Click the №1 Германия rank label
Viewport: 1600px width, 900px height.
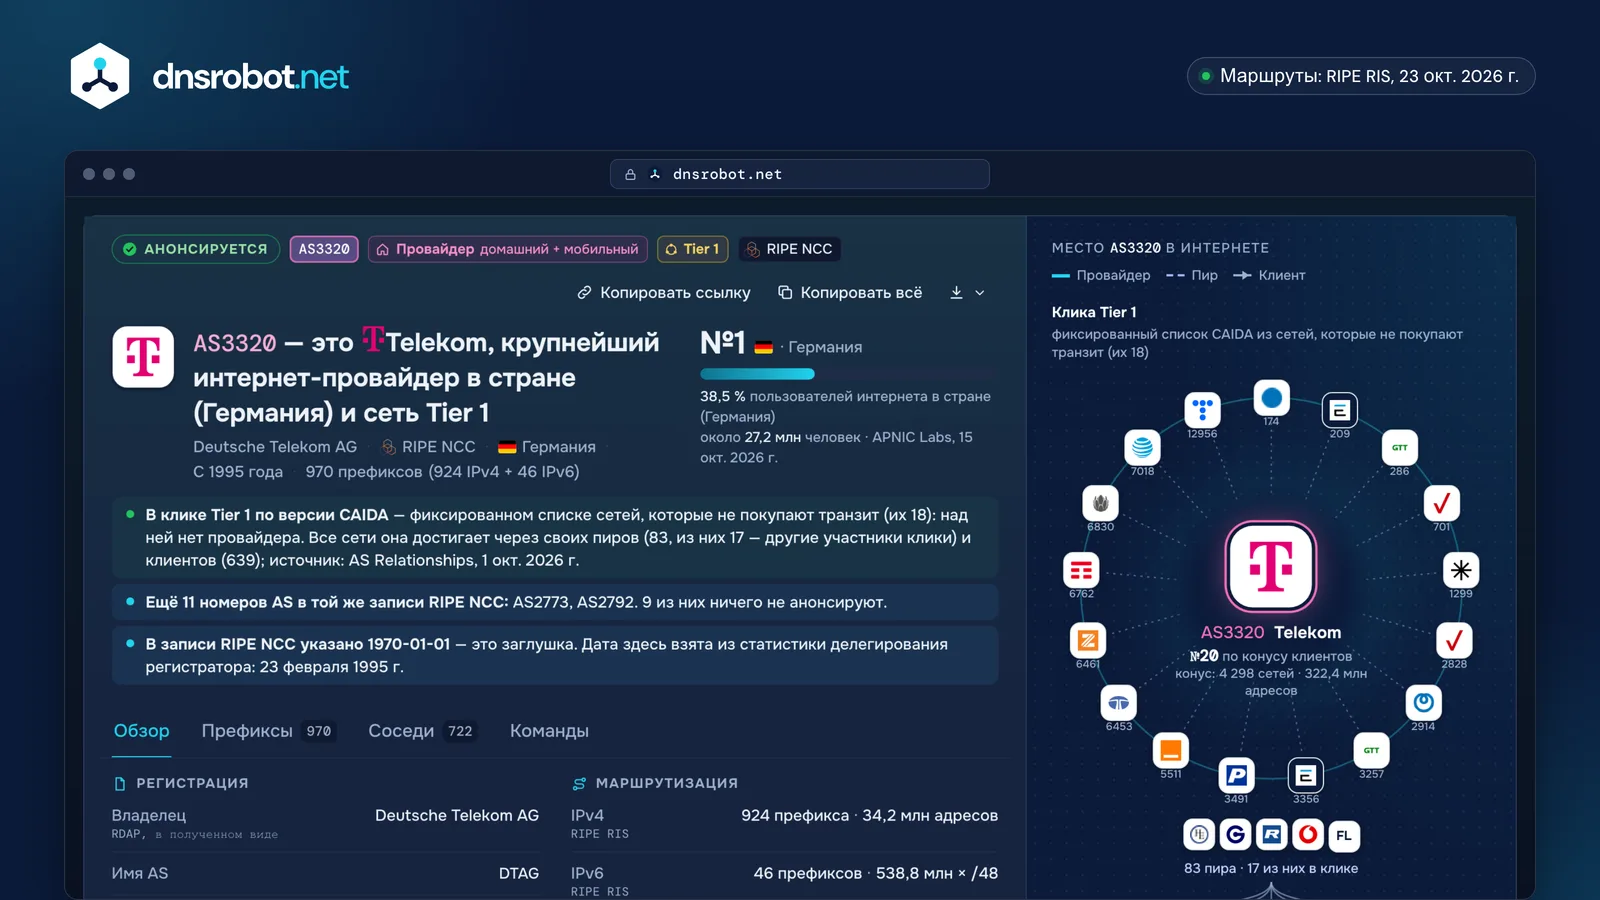click(x=781, y=344)
